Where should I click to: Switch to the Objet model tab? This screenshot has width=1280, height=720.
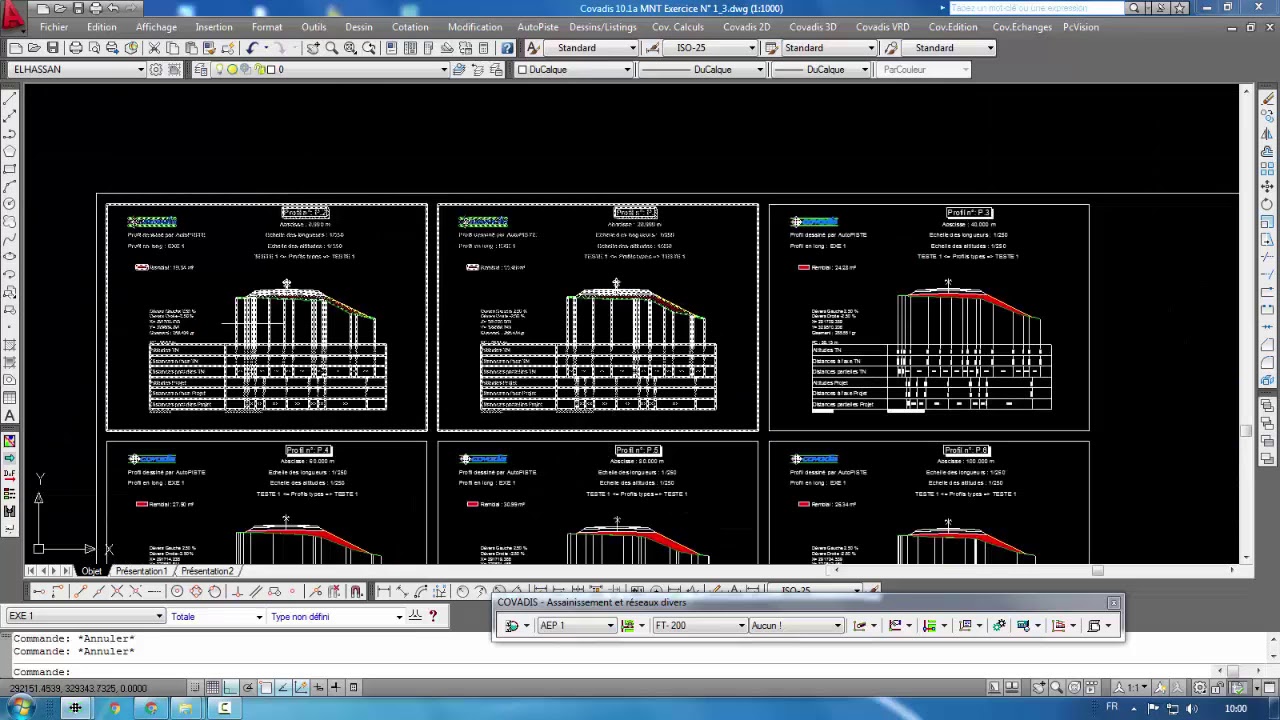pos(91,571)
